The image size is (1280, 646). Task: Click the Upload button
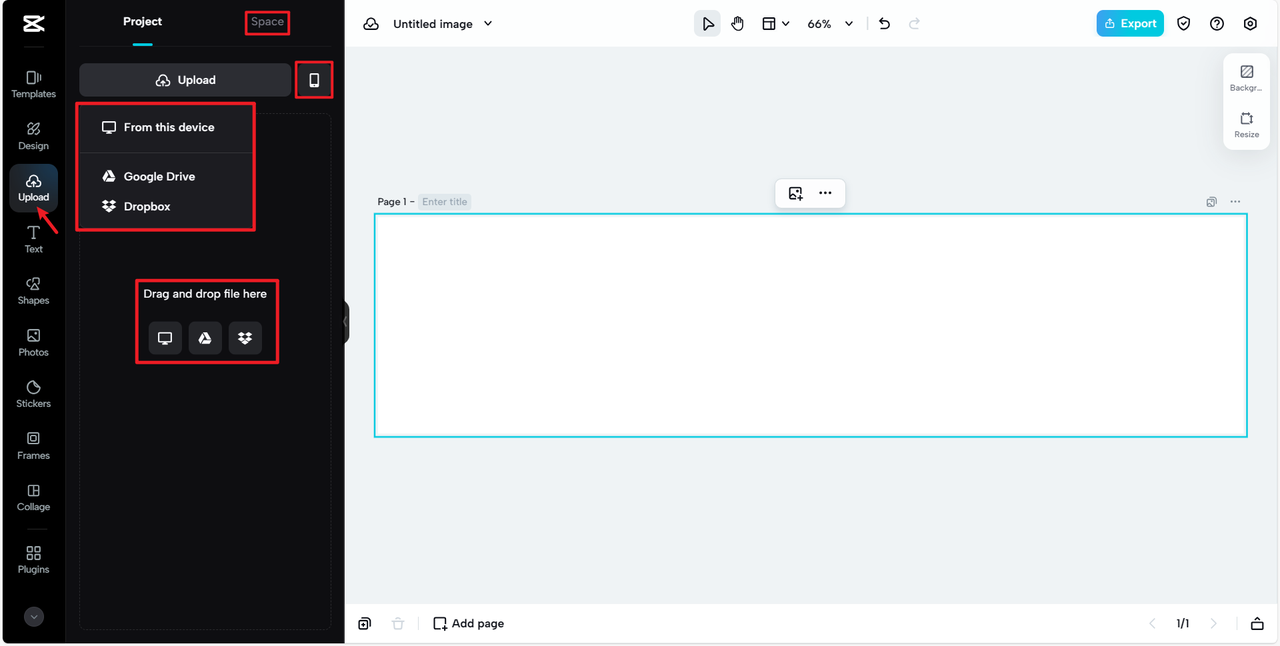pyautogui.click(x=185, y=80)
